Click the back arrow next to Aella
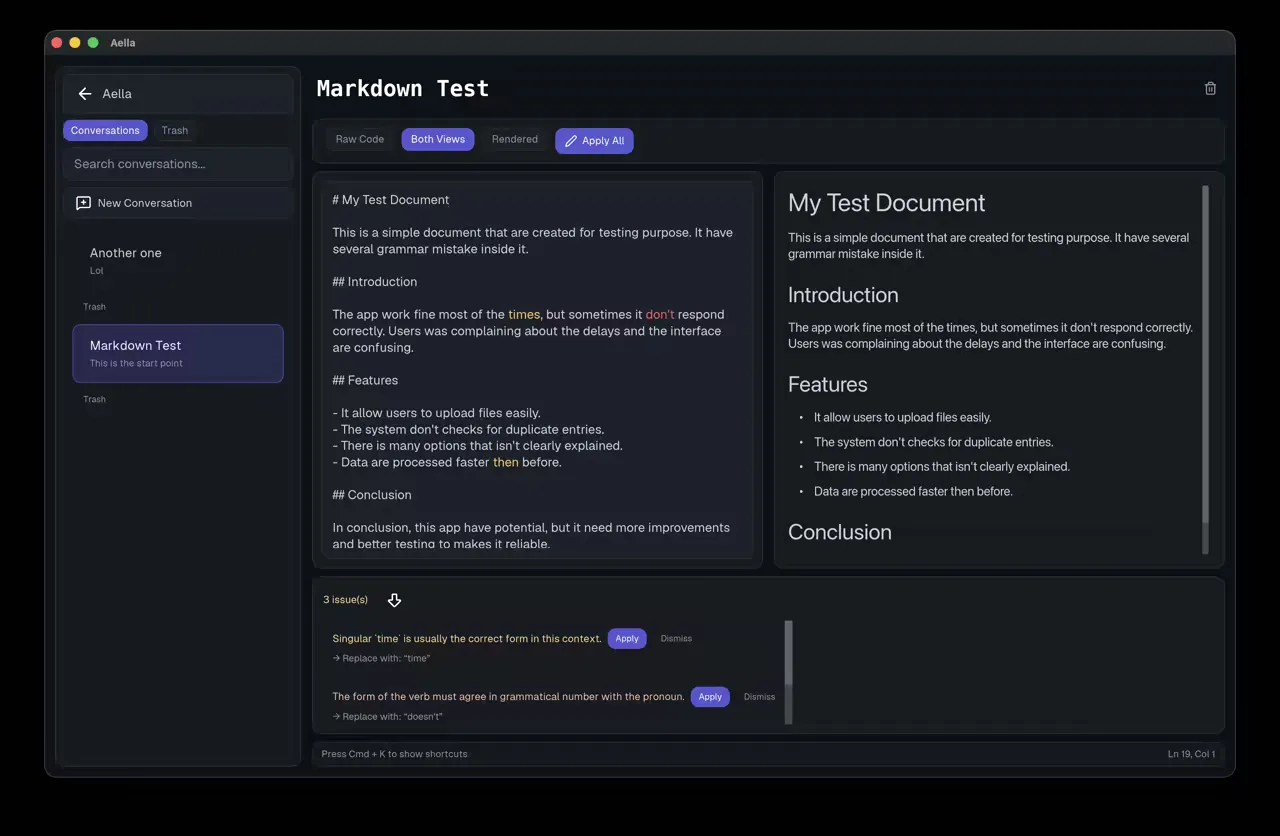 click(85, 94)
